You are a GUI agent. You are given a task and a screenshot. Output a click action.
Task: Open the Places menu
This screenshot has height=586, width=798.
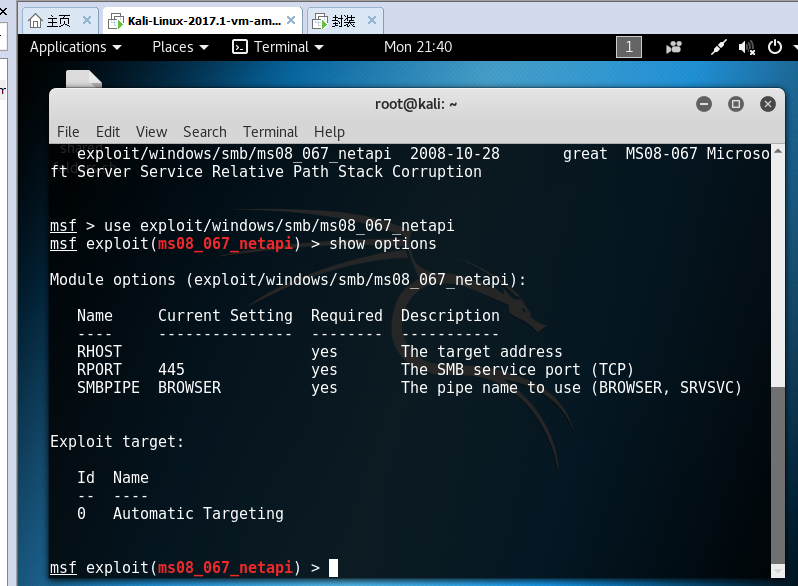click(x=180, y=47)
